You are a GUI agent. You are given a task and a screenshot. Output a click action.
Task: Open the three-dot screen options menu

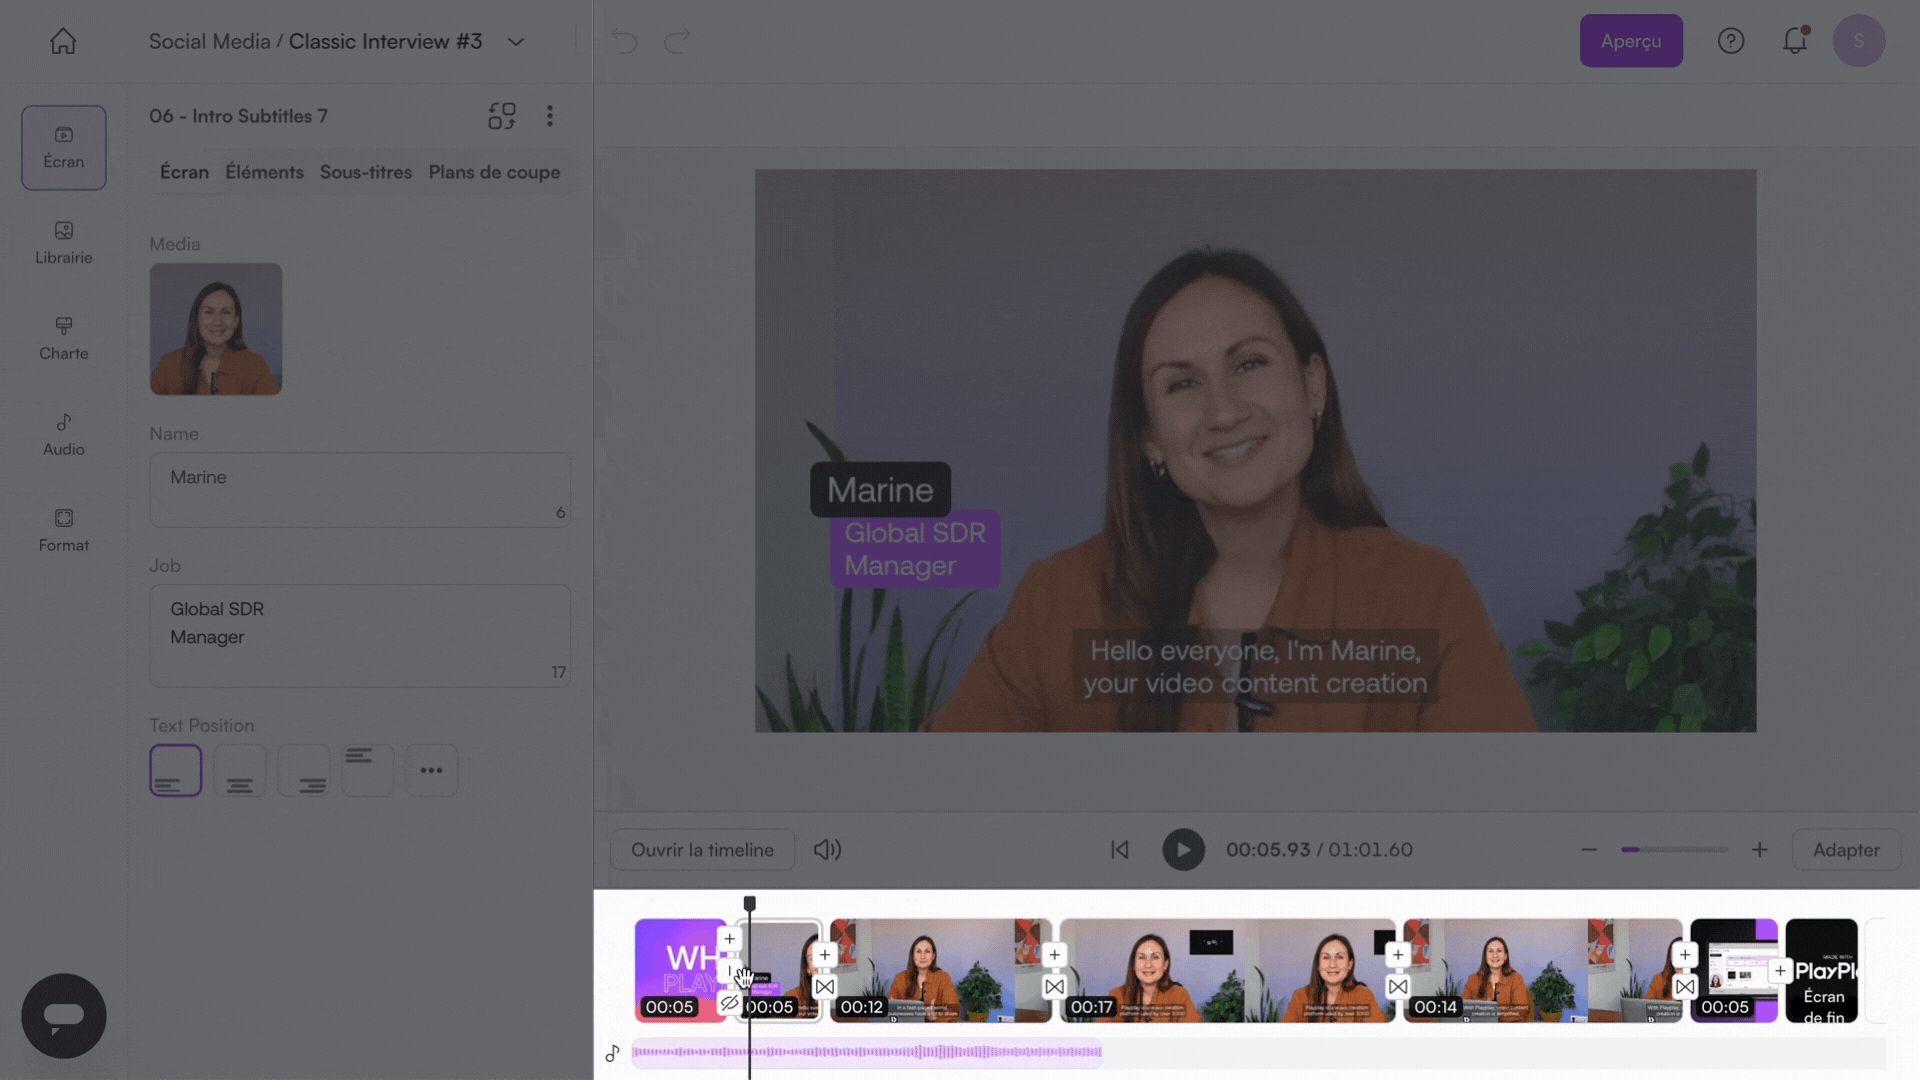point(549,116)
